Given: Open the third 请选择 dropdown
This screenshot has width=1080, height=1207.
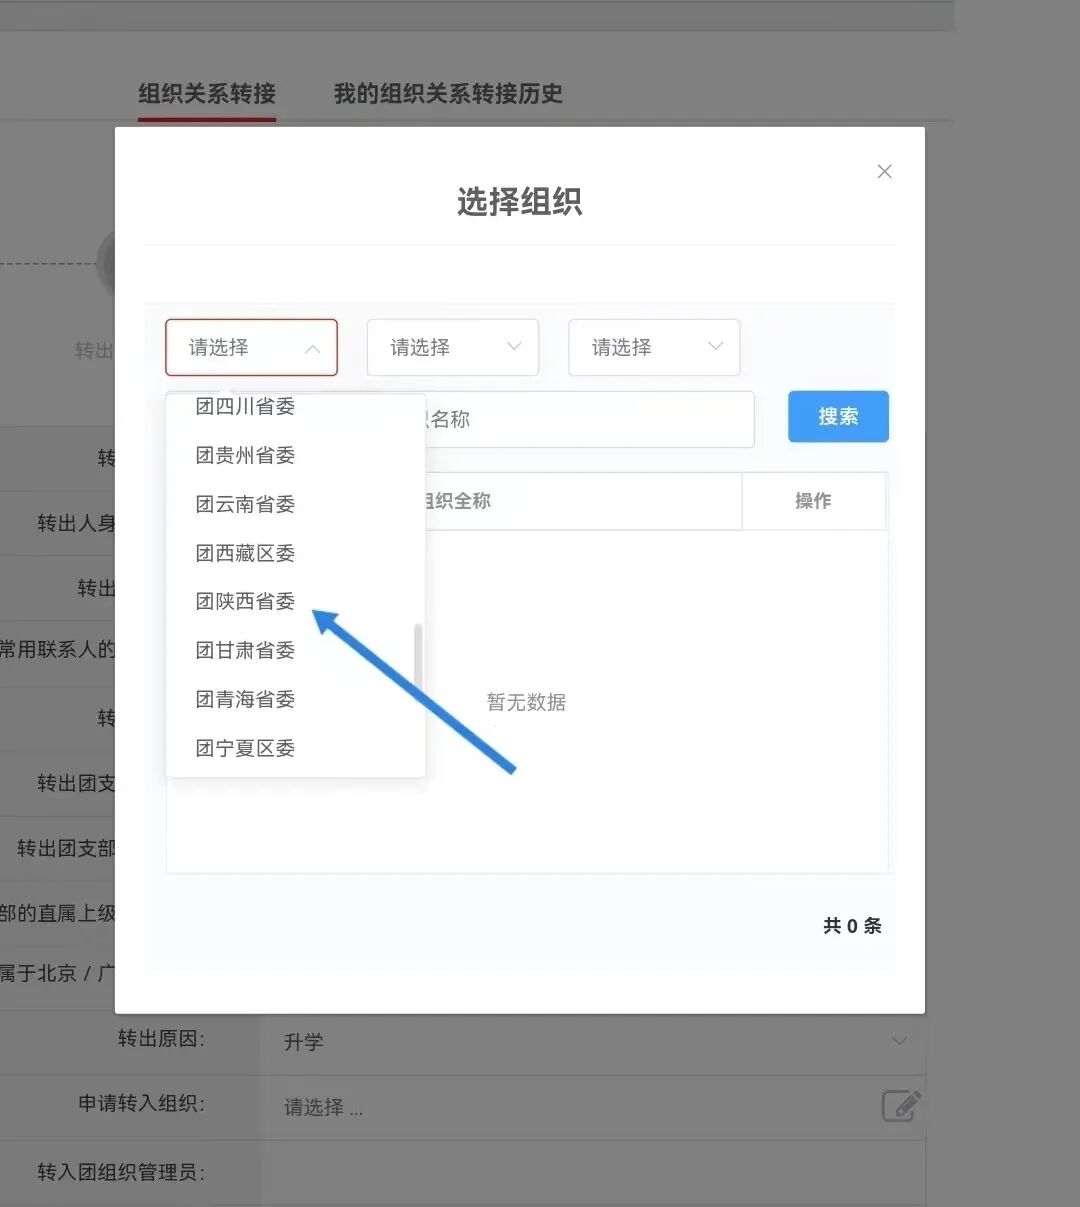Looking at the screenshot, I should (653, 347).
